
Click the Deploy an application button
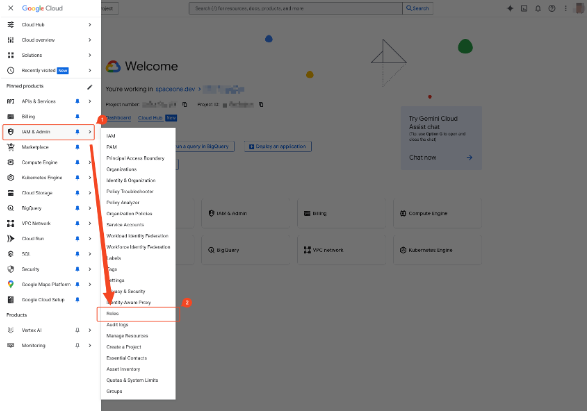pyautogui.click(x=278, y=146)
